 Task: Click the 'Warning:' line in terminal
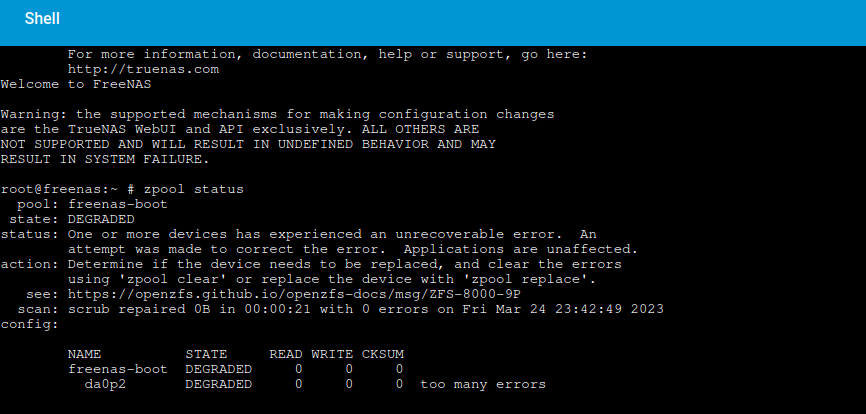tap(277, 114)
